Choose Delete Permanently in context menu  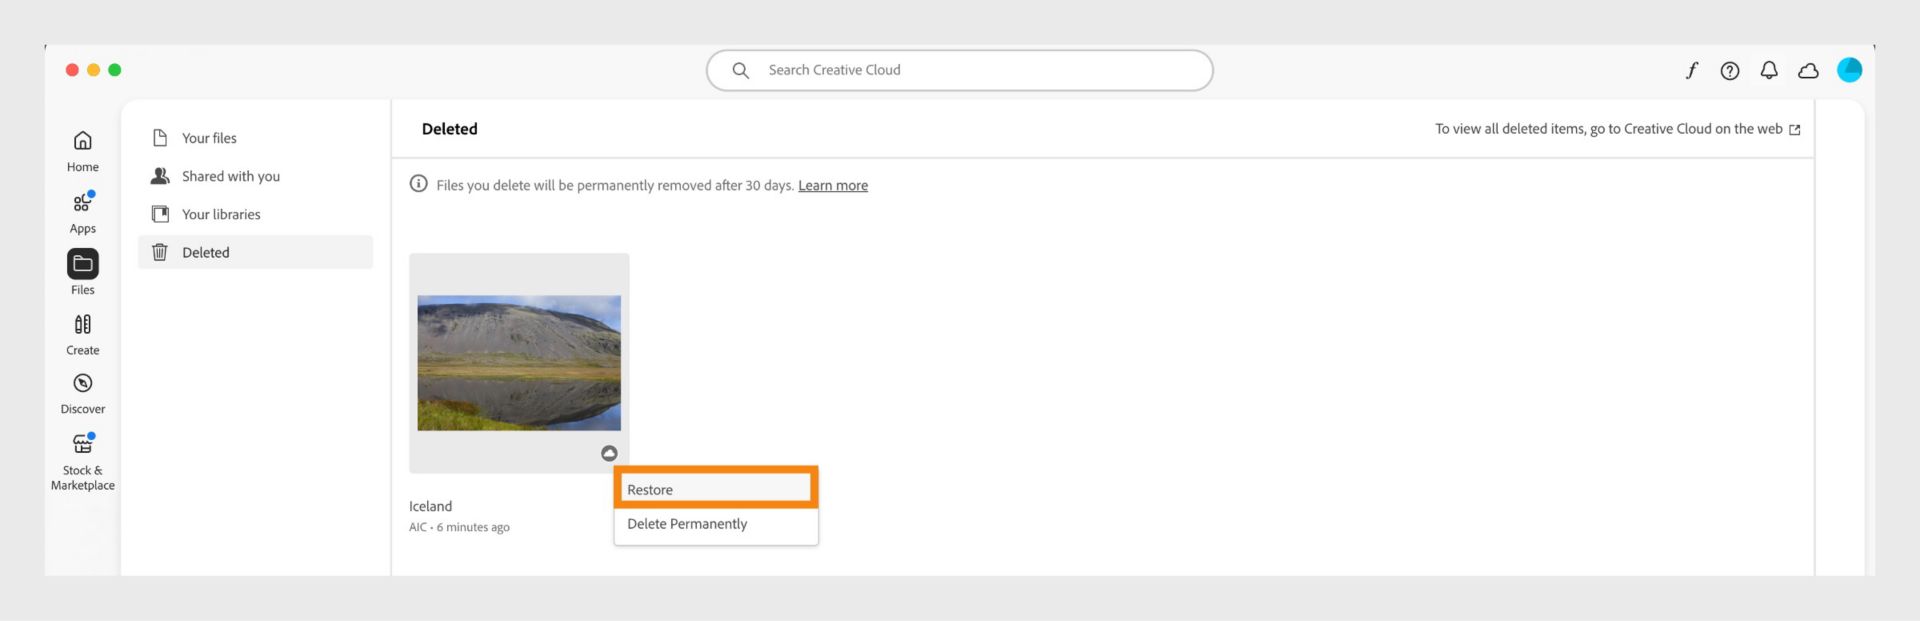coord(687,524)
